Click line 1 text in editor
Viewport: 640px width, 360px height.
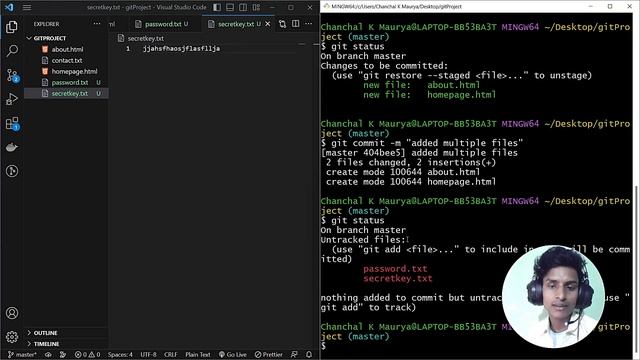point(181,49)
